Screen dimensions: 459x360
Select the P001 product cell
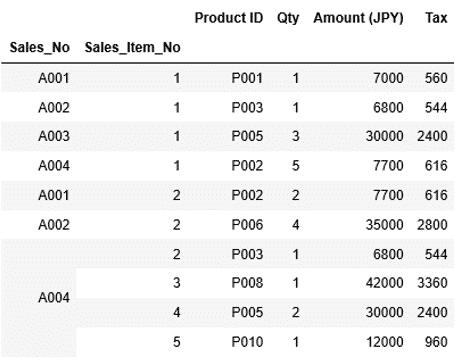[x=247, y=78]
